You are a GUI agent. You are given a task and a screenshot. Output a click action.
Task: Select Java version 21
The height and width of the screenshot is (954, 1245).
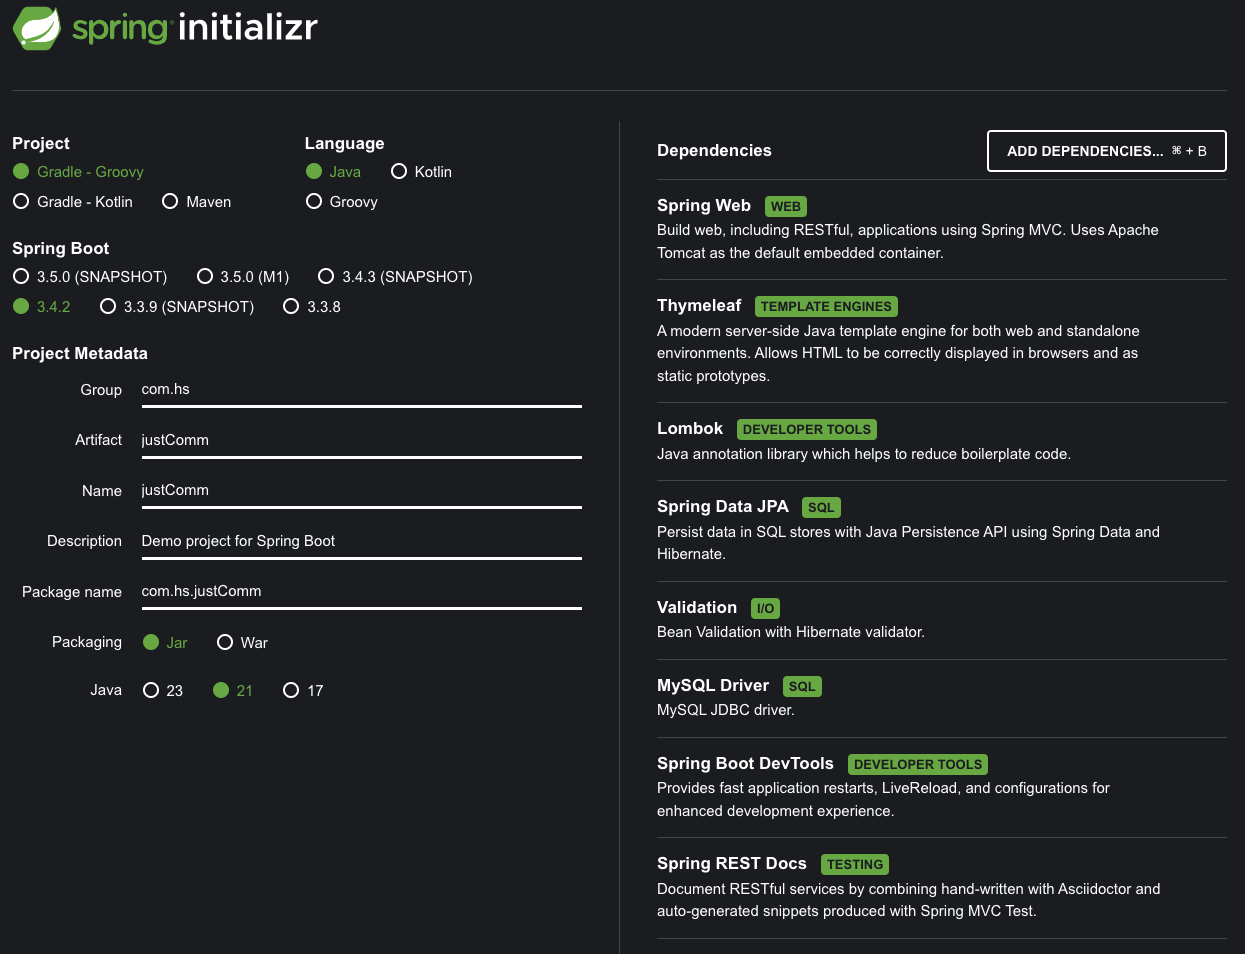[233, 691]
